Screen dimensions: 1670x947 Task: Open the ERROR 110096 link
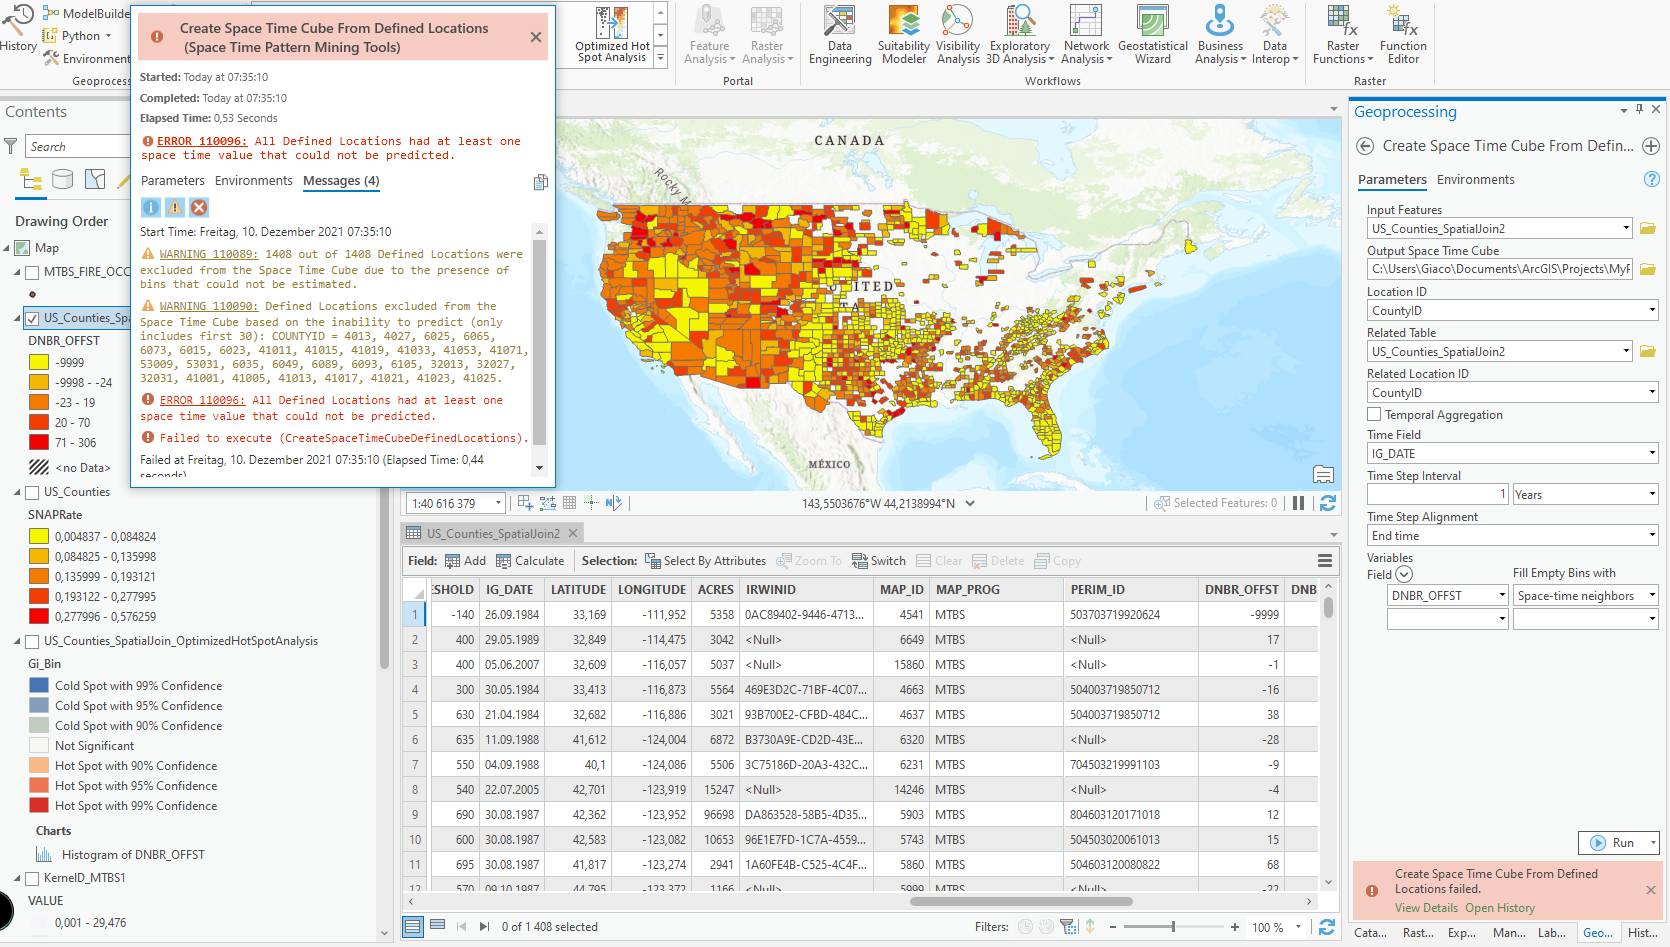(x=201, y=141)
